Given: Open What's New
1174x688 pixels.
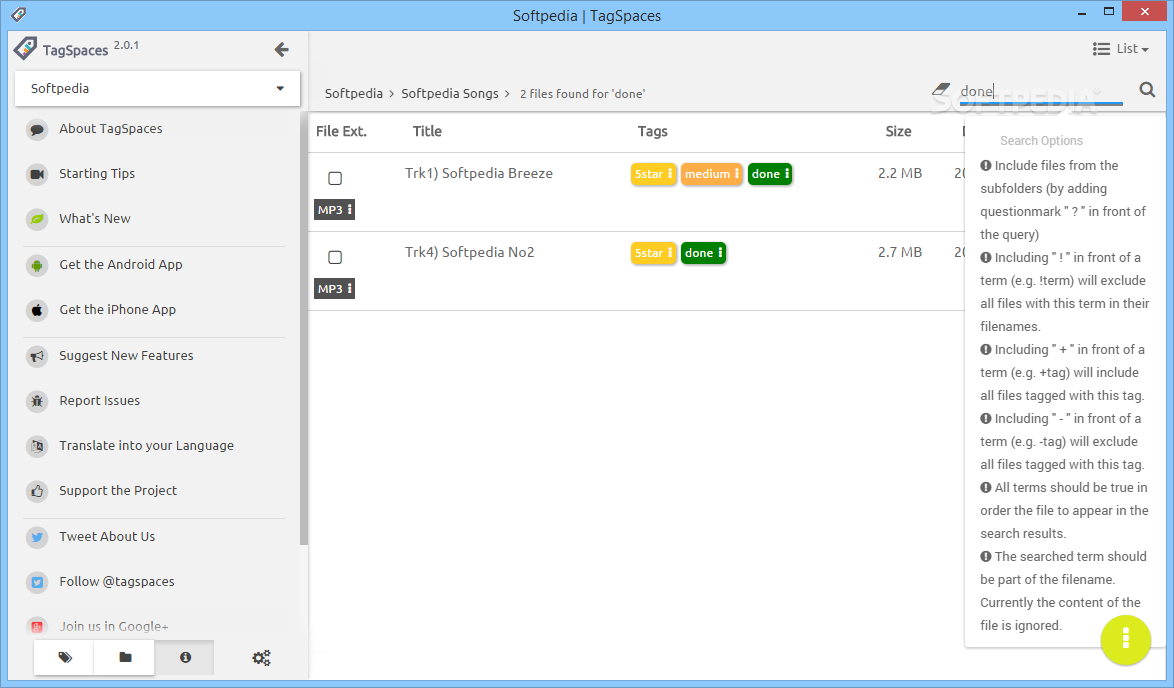Looking at the screenshot, I should (95, 219).
